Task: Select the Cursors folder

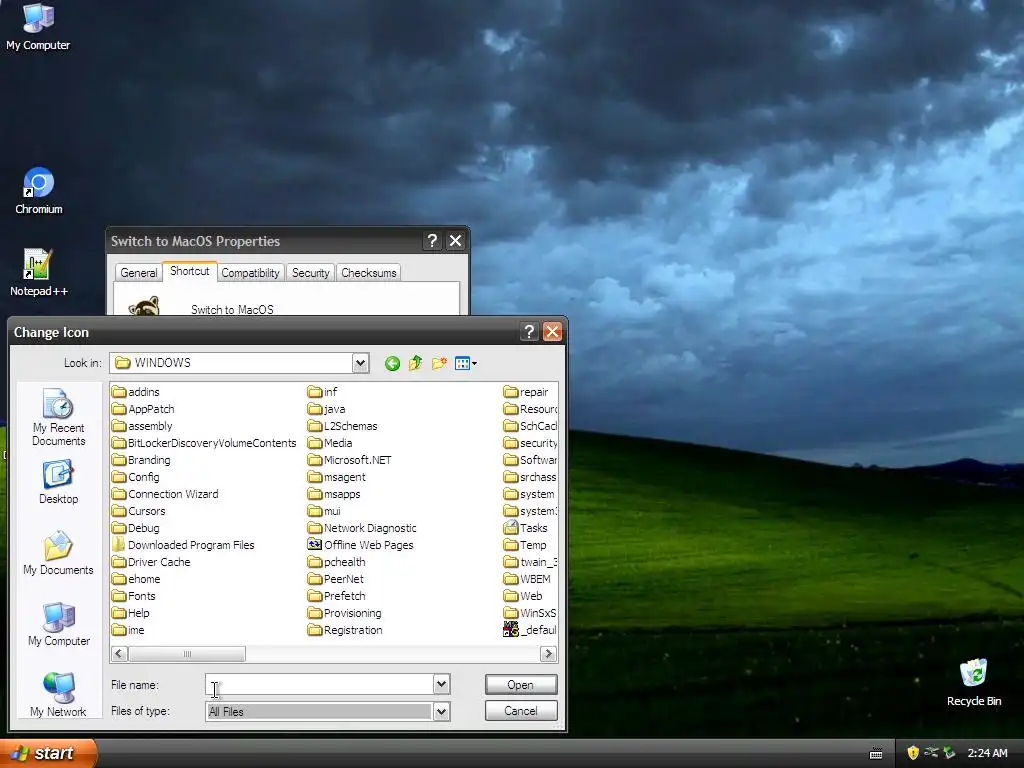Action: tap(138, 511)
